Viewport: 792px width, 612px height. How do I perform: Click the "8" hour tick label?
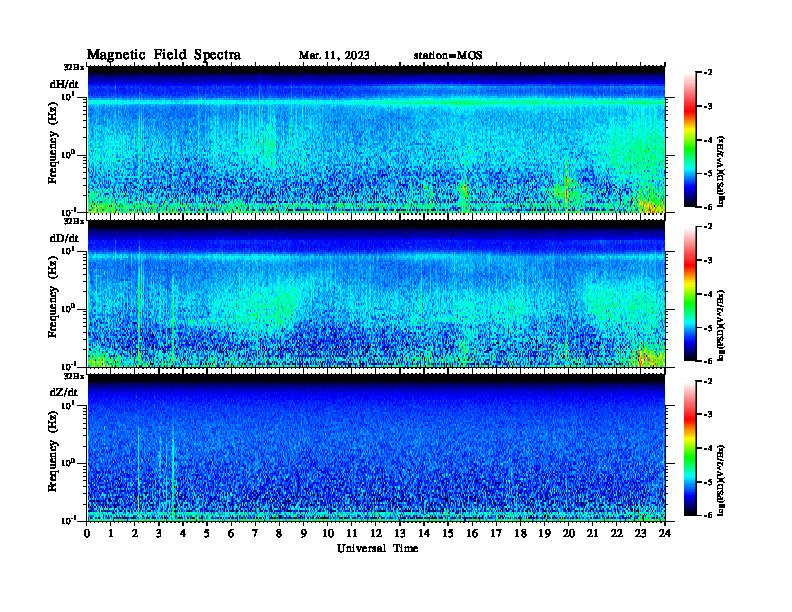[279, 534]
